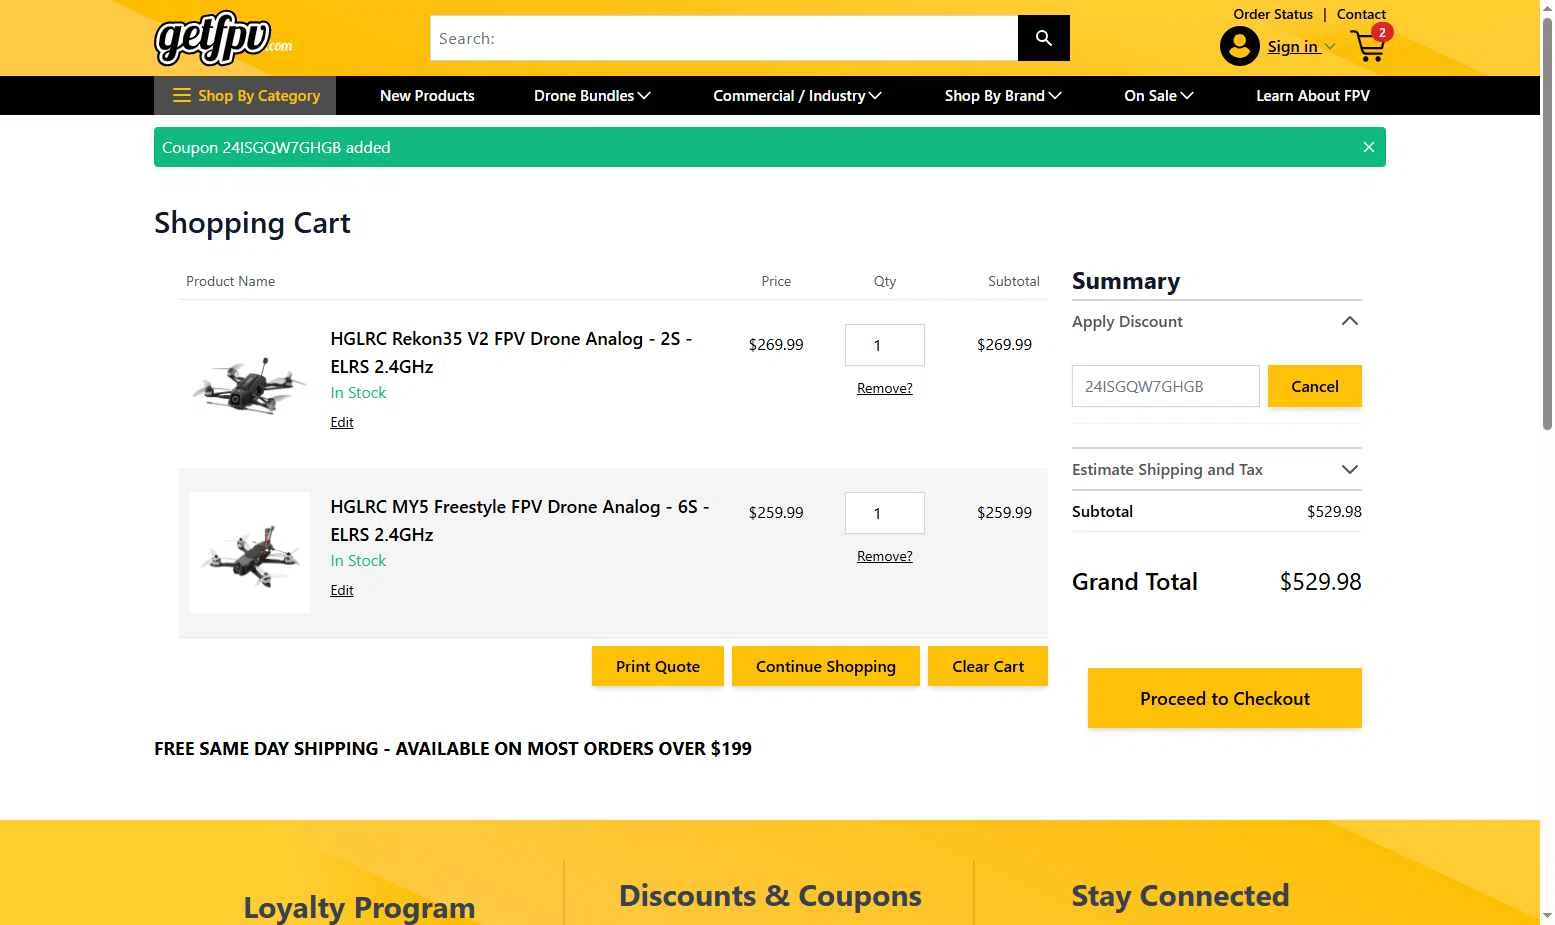1555x925 pixels.
Task: Click the quantity field for MY5 Freestyle
Action: coord(884,513)
